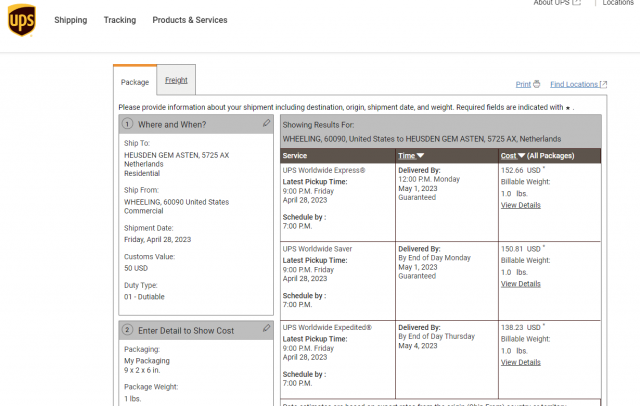640x406 pixels.
Task: Click the Where and When? section header
Action: click(196, 124)
